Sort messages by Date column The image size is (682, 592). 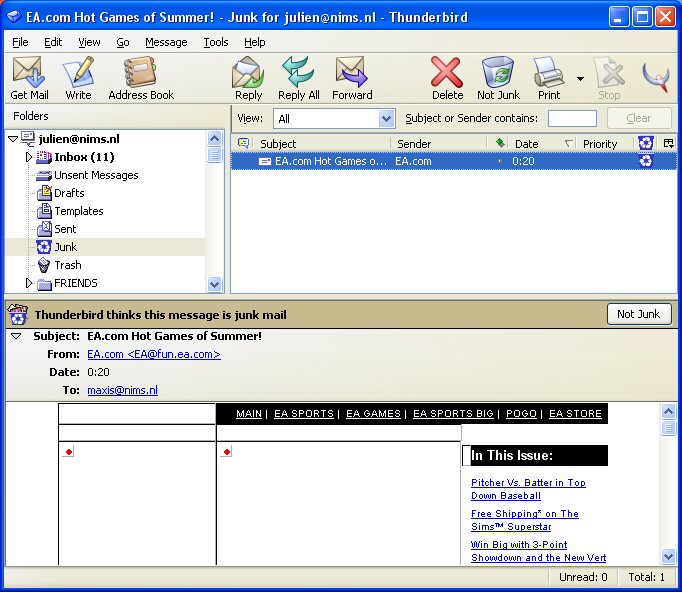click(543, 144)
